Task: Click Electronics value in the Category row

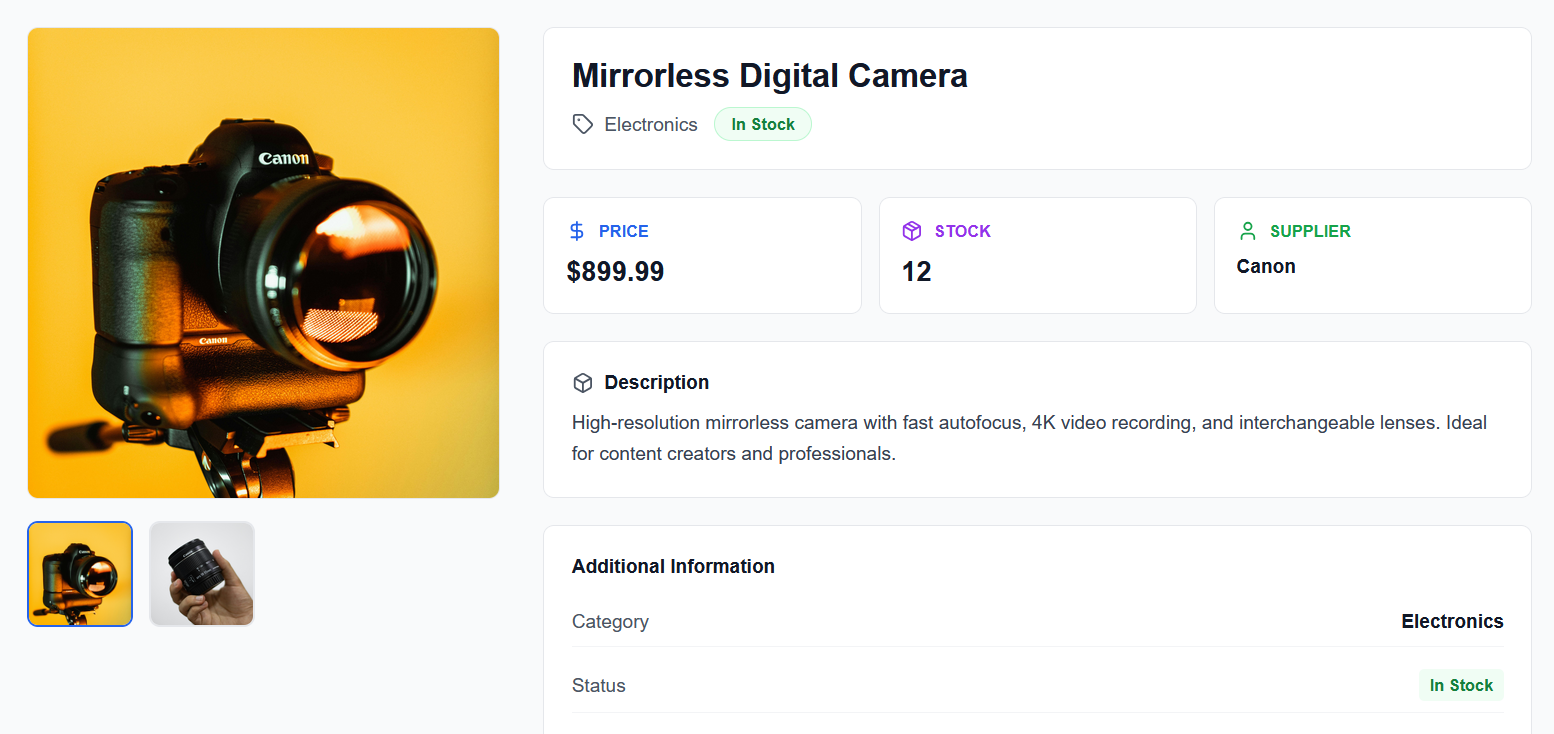Action: [1452, 621]
